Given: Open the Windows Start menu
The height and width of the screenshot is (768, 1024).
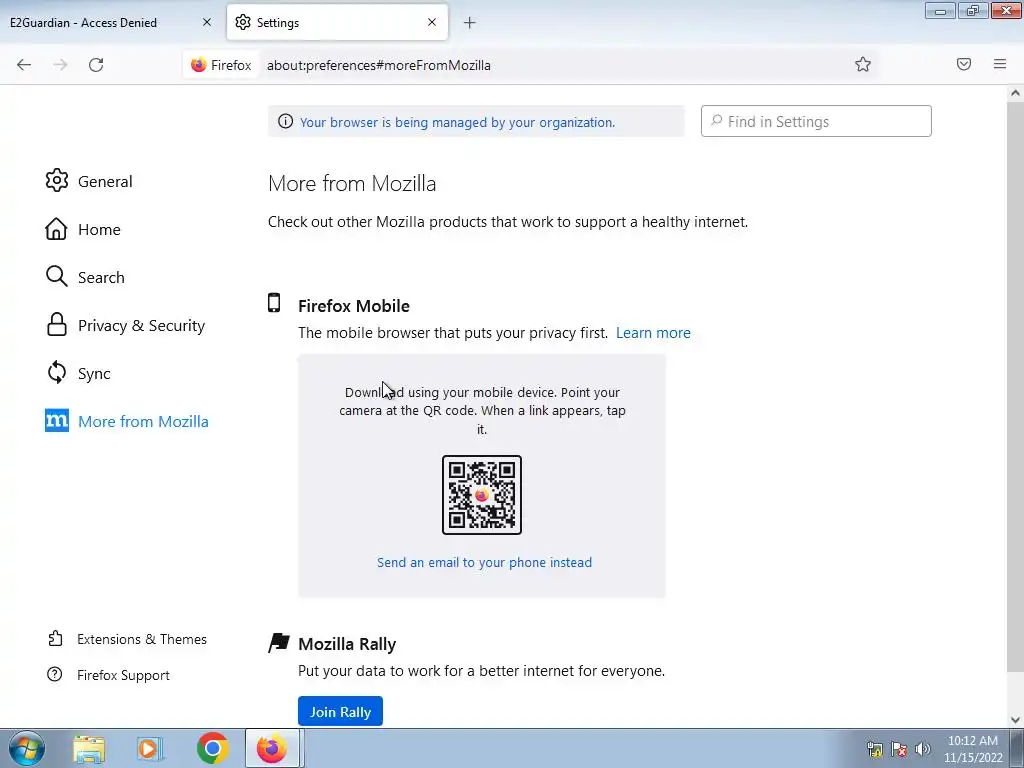Looking at the screenshot, I should (x=27, y=748).
